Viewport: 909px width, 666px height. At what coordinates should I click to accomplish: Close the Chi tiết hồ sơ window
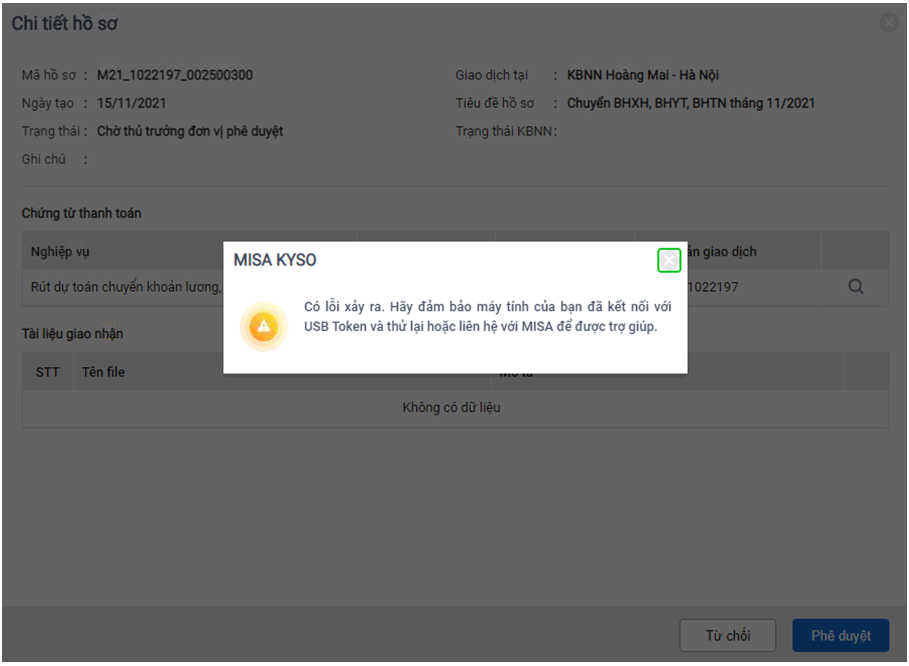tap(889, 23)
